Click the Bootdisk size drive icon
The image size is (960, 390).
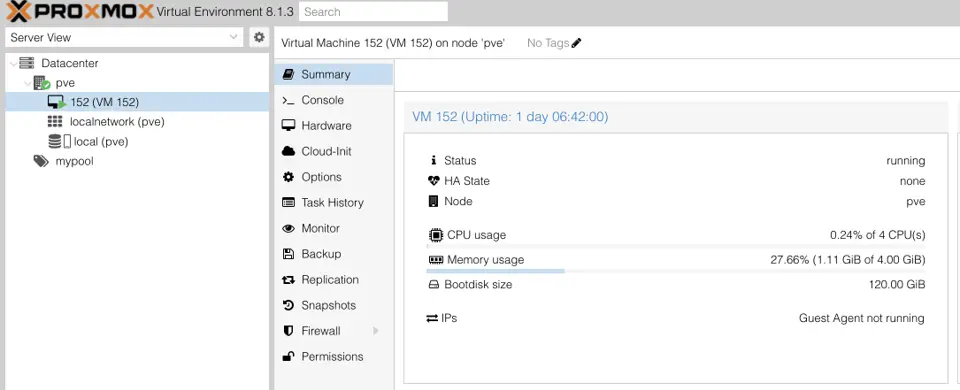(433, 285)
